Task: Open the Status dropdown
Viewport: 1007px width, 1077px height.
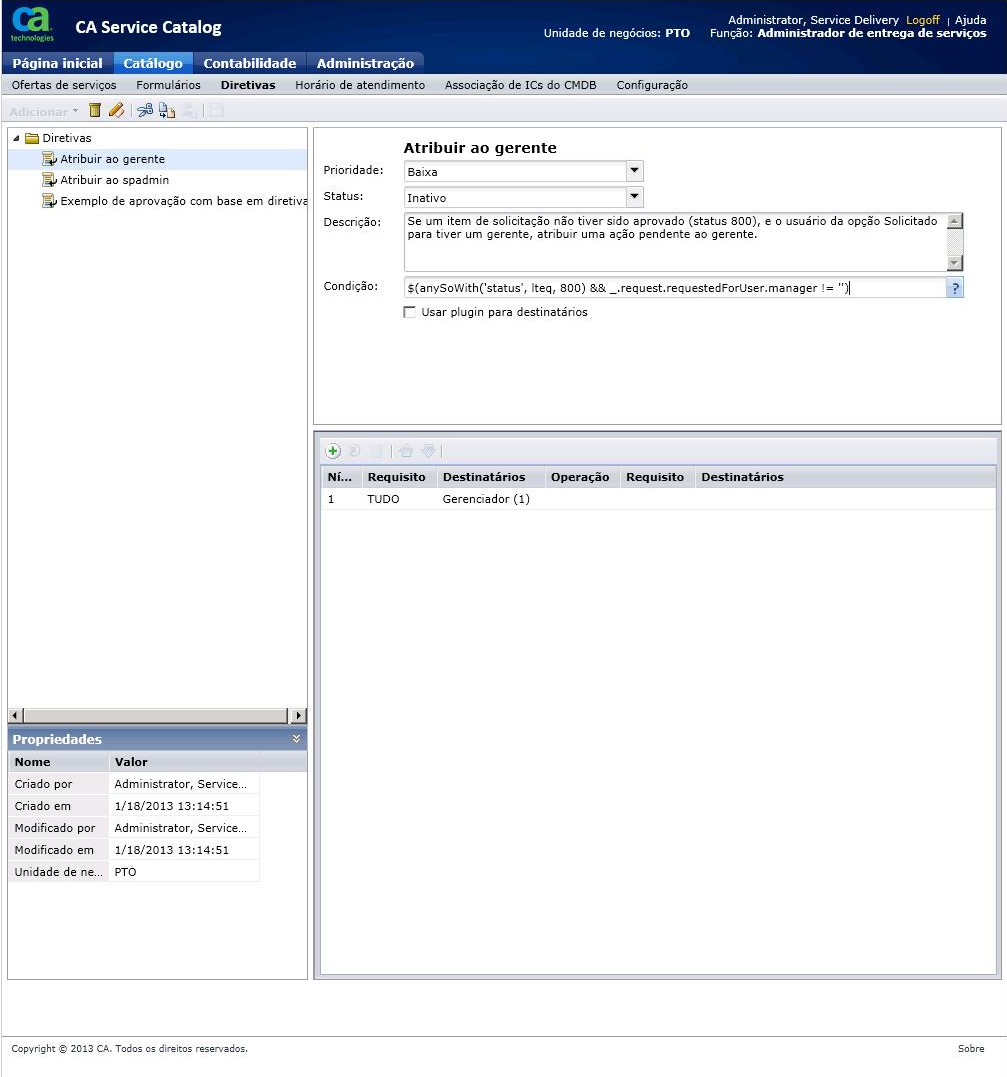Action: [x=634, y=198]
